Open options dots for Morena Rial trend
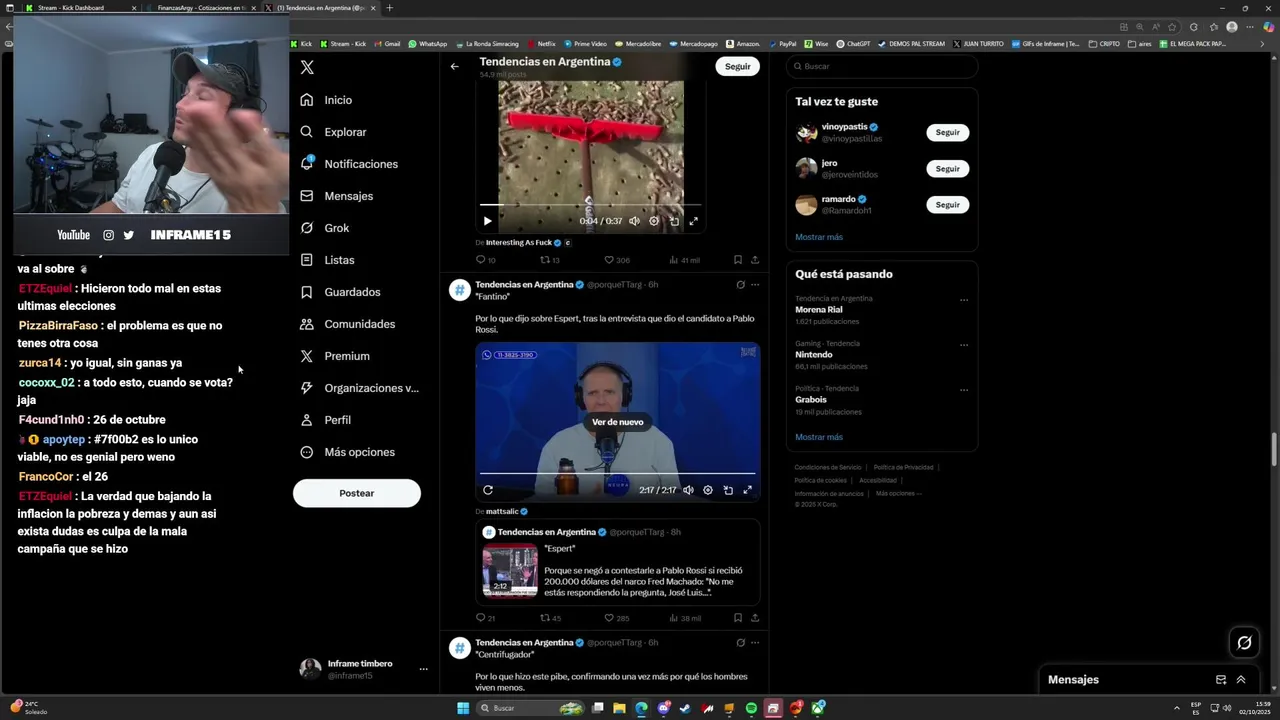Screen dimensions: 1280x720 pyautogui.click(x=964, y=300)
